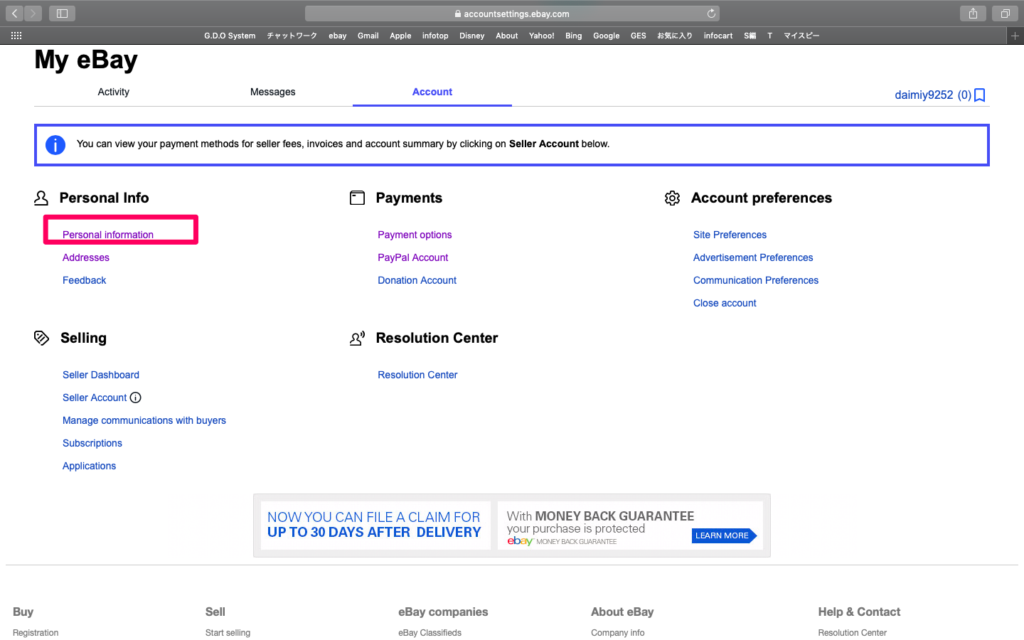Open favorites grid icon in bookmarks bar
1024x640 pixels.
(x=15, y=35)
